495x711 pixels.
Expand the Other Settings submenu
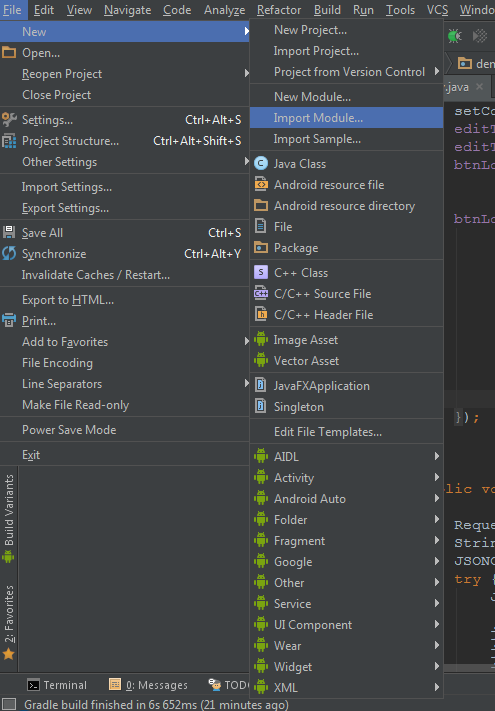pos(247,161)
